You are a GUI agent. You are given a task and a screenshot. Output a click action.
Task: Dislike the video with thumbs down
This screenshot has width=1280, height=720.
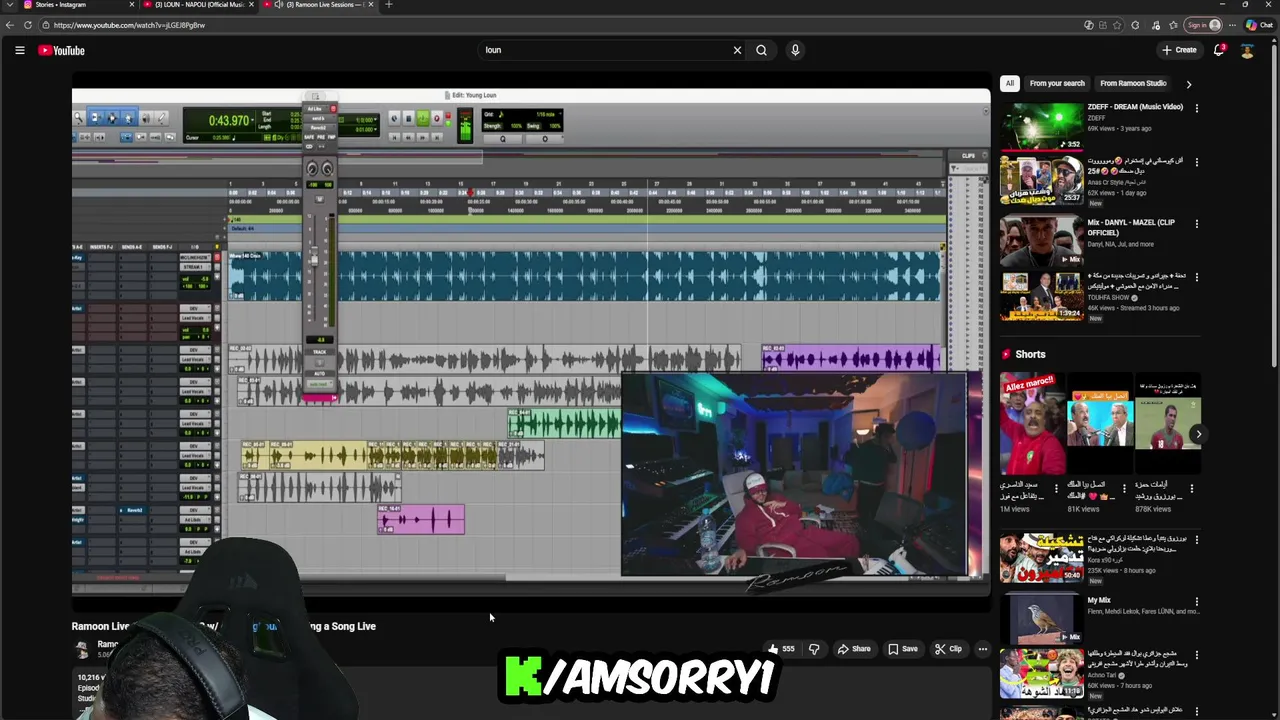click(x=814, y=649)
